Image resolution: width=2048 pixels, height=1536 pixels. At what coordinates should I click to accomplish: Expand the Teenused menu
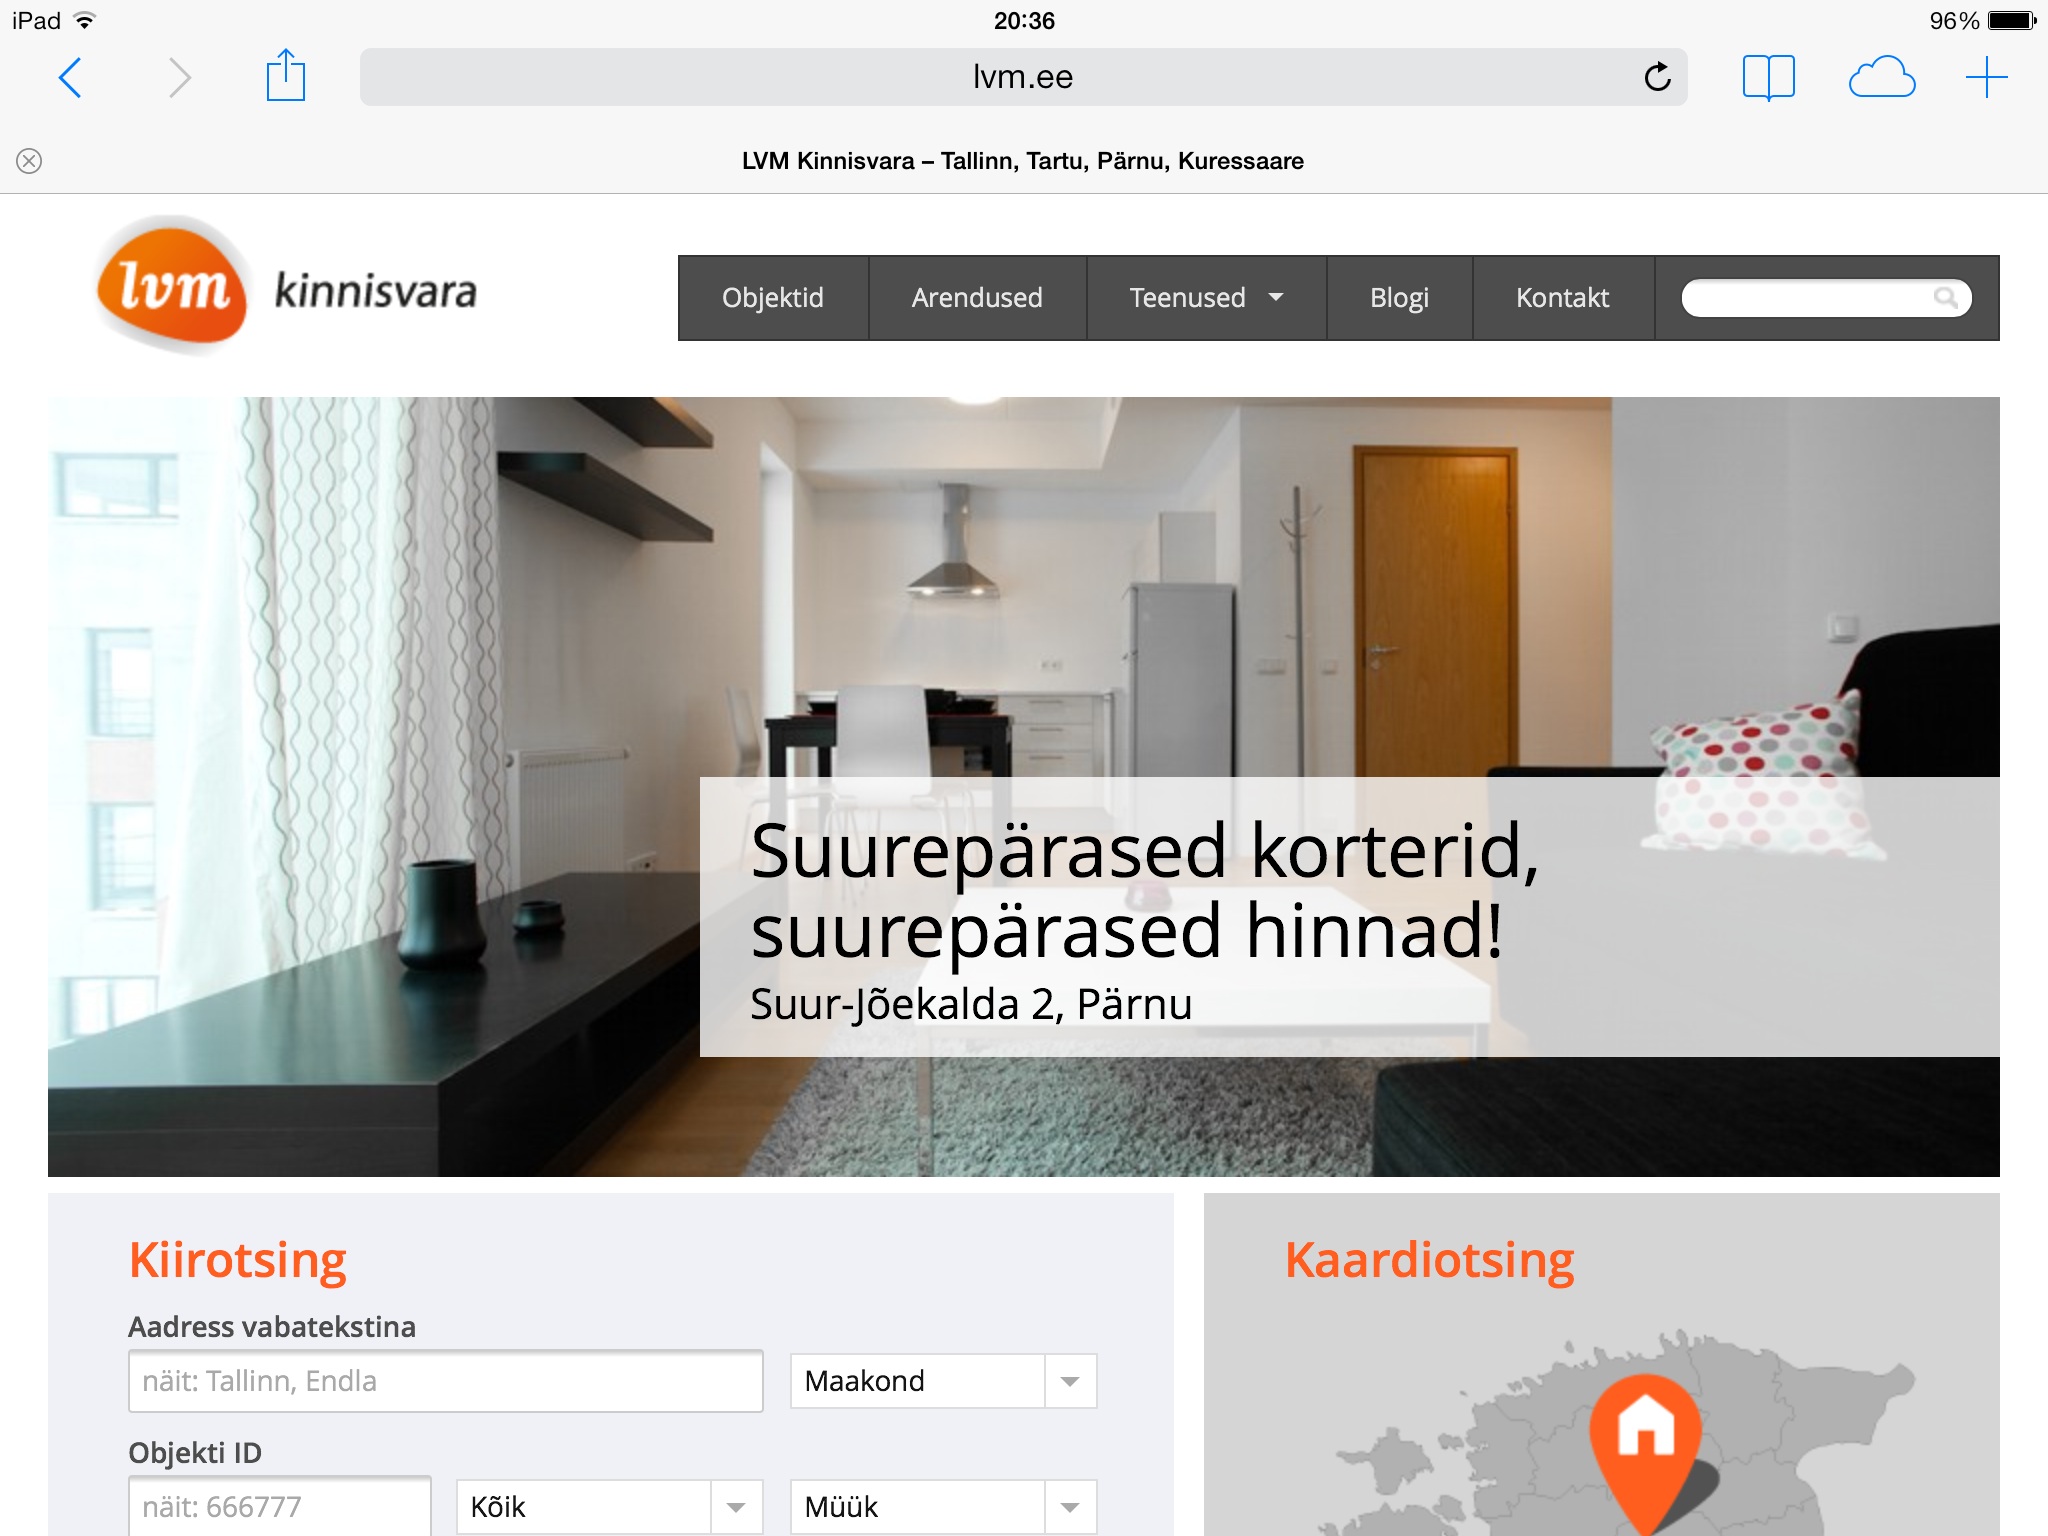point(1206,298)
